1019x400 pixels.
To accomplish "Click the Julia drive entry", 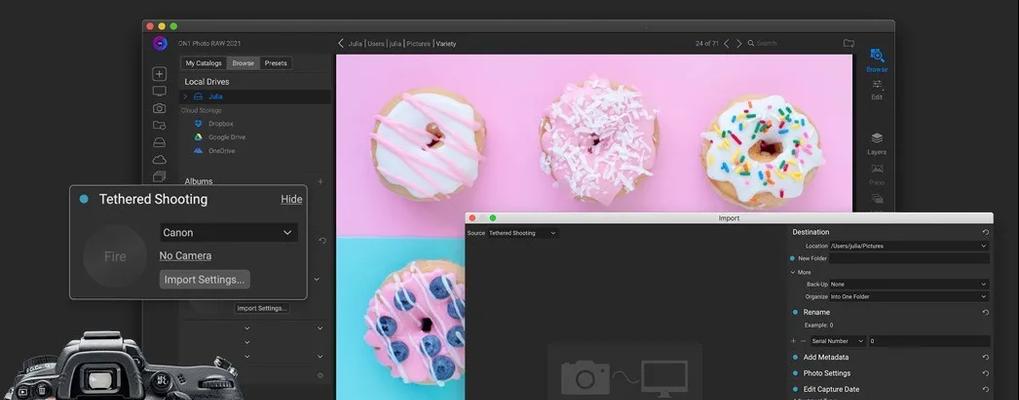I will tap(255, 97).
